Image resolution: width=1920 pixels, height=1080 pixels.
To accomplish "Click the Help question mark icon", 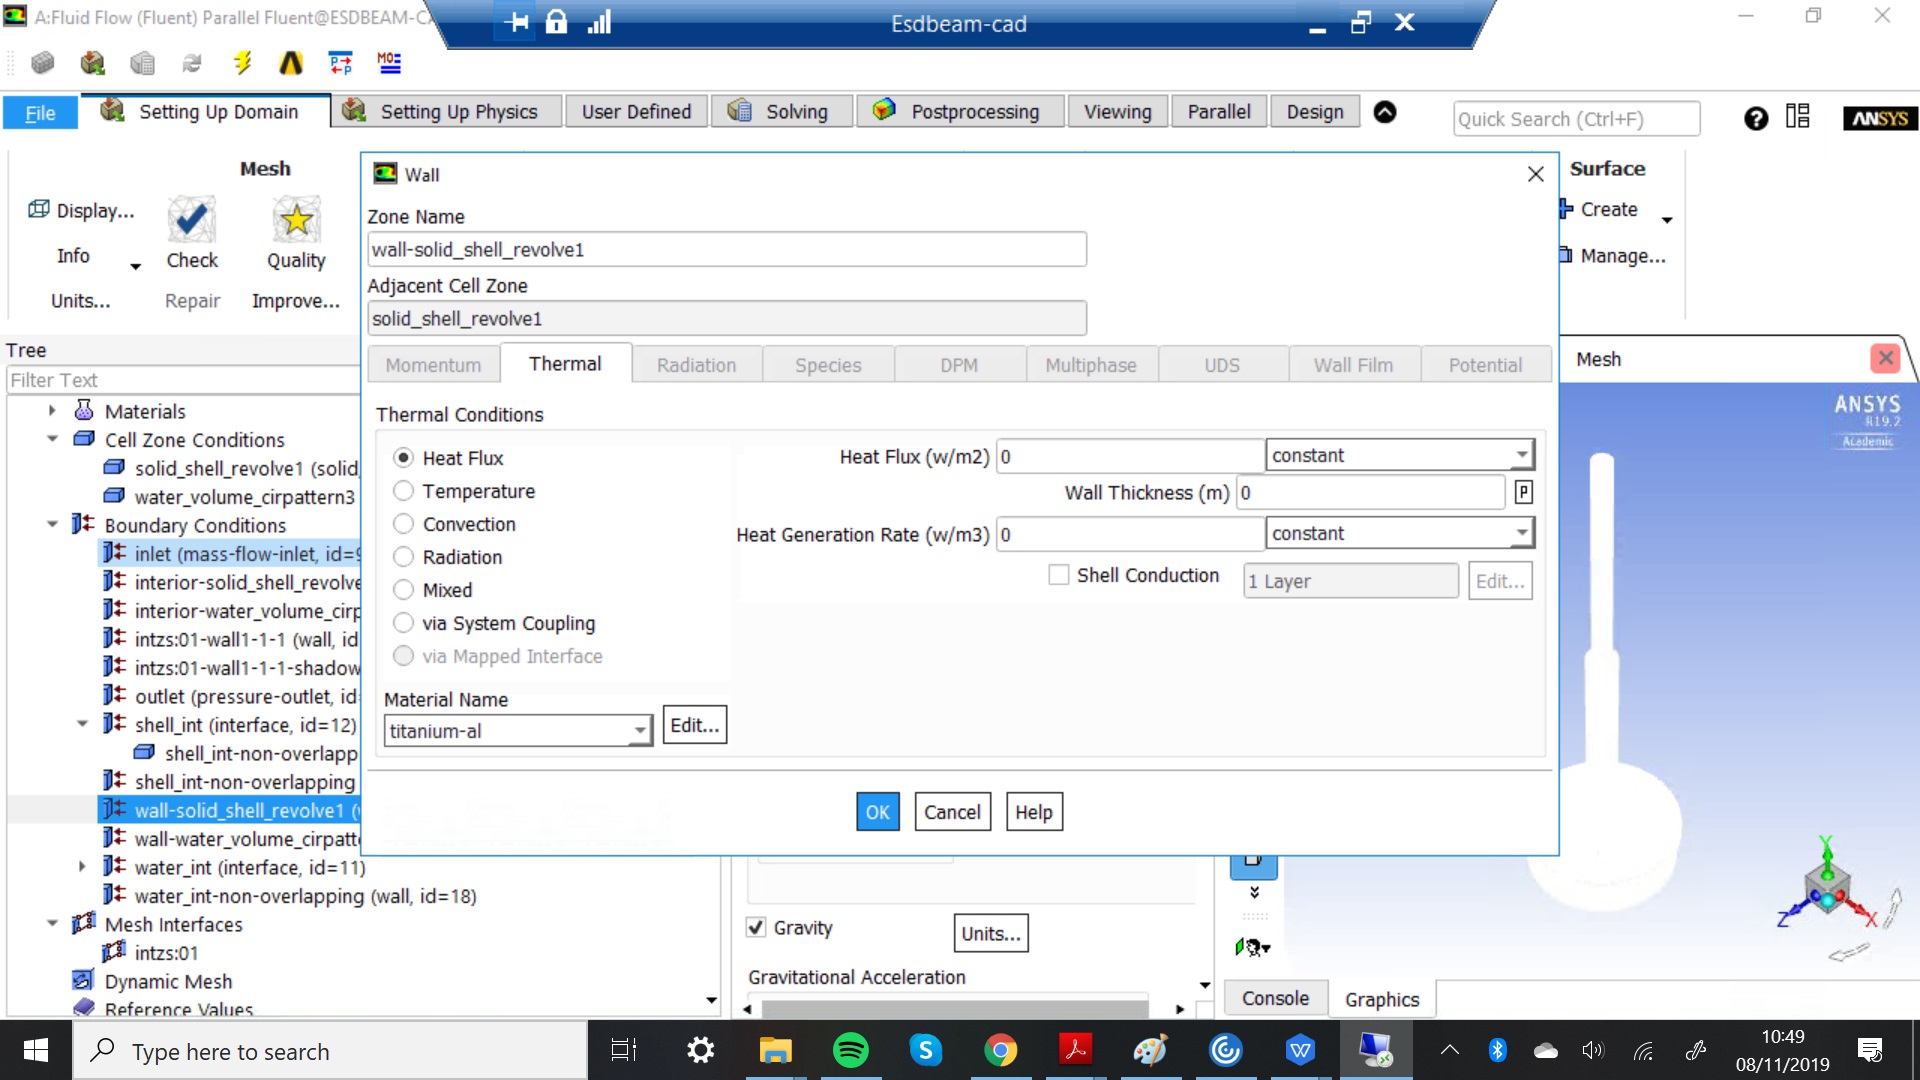I will [1755, 119].
